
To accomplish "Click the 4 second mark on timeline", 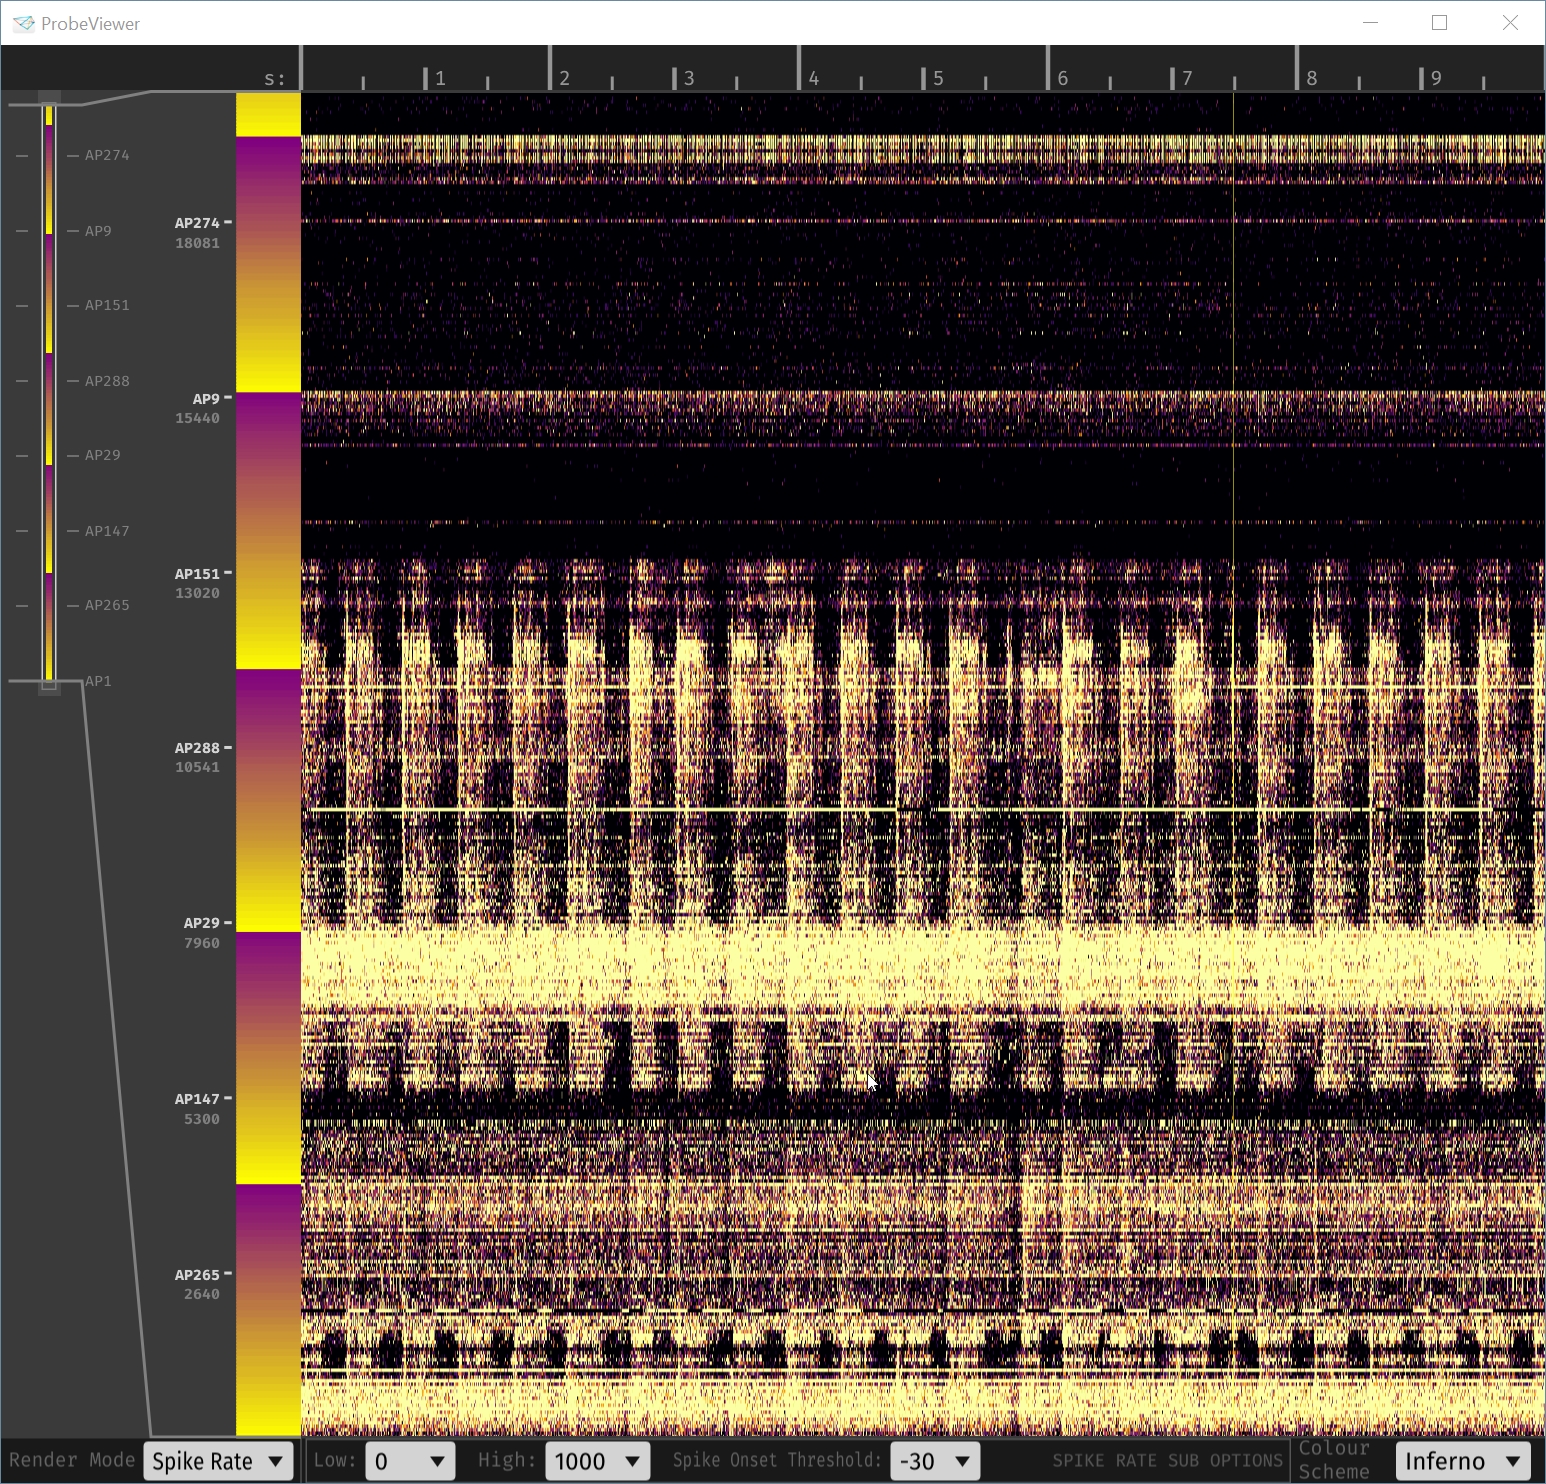I will (x=814, y=78).
